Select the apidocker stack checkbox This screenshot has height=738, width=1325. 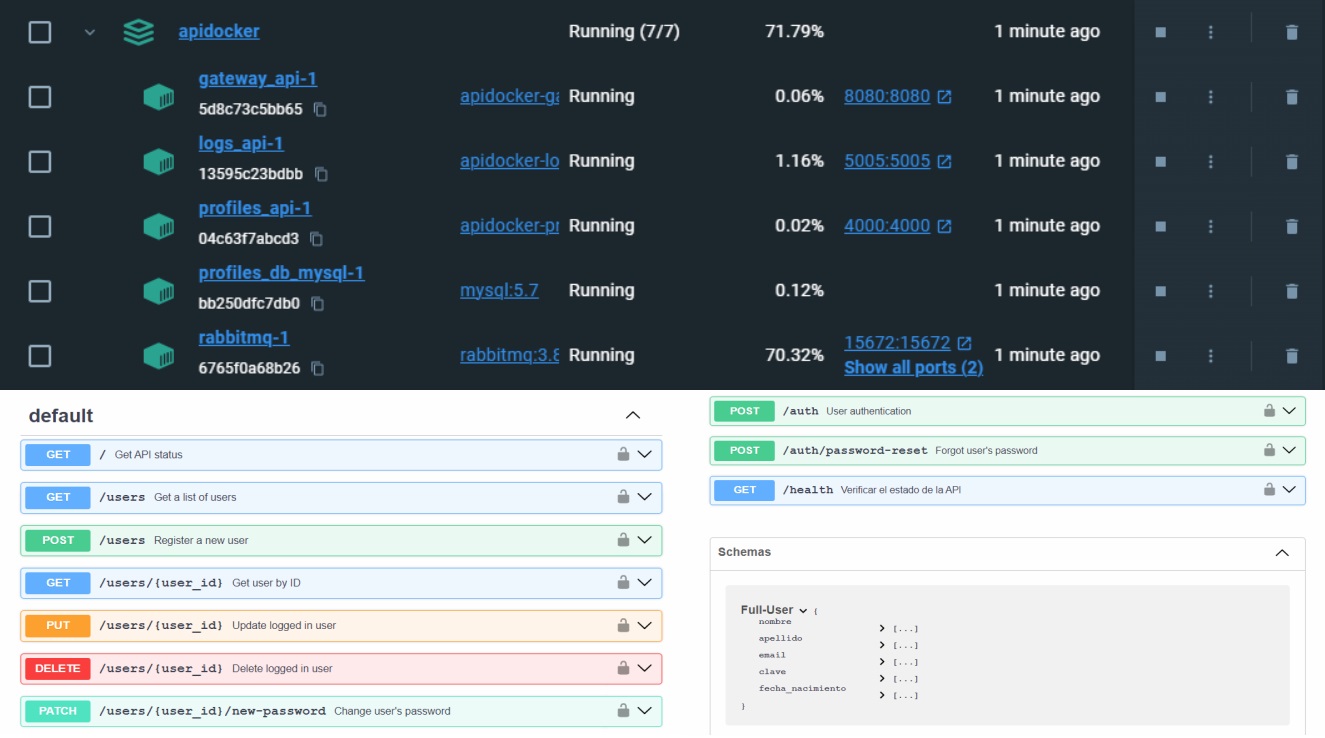coord(40,32)
